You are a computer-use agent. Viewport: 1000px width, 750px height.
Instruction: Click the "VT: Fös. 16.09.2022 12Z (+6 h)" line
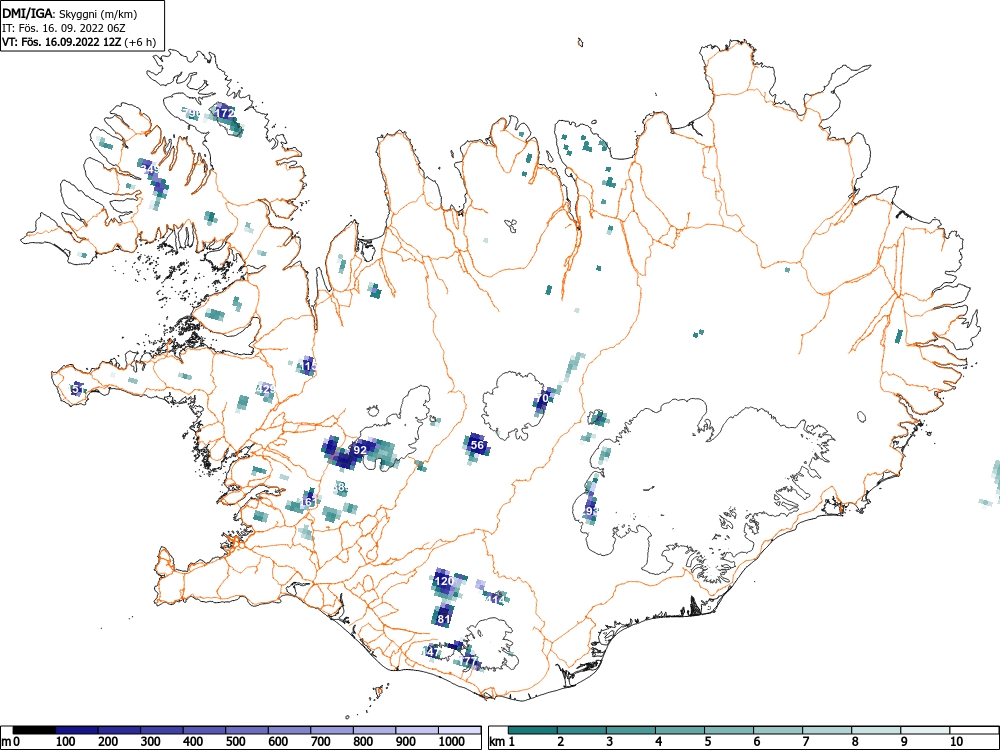pos(79,42)
